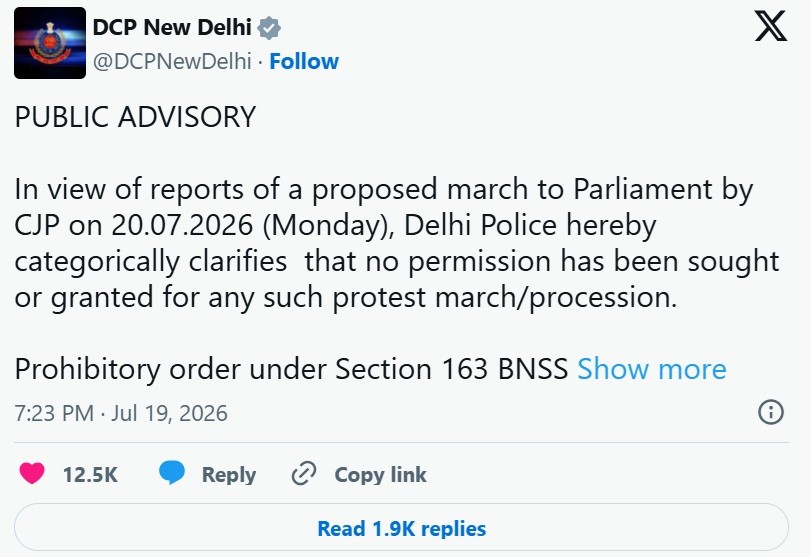The height and width of the screenshot is (557, 811).
Task: Click the 7:23 PM · Jul 19, 2026 timestamp
Action: (x=121, y=413)
